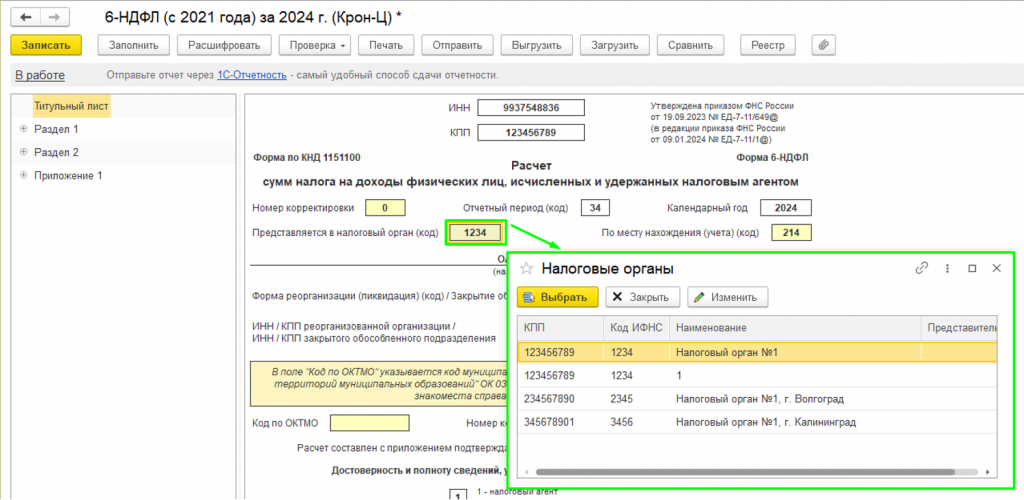Click the horizontal scrollbar left arrow
The height and width of the screenshot is (500, 1024).
coord(526,472)
